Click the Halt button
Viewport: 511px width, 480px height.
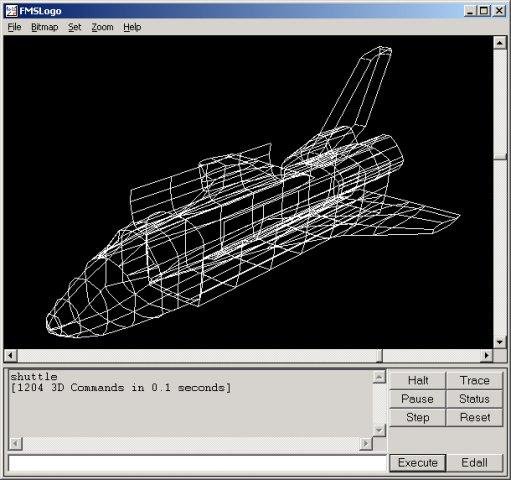pyautogui.click(x=417, y=380)
